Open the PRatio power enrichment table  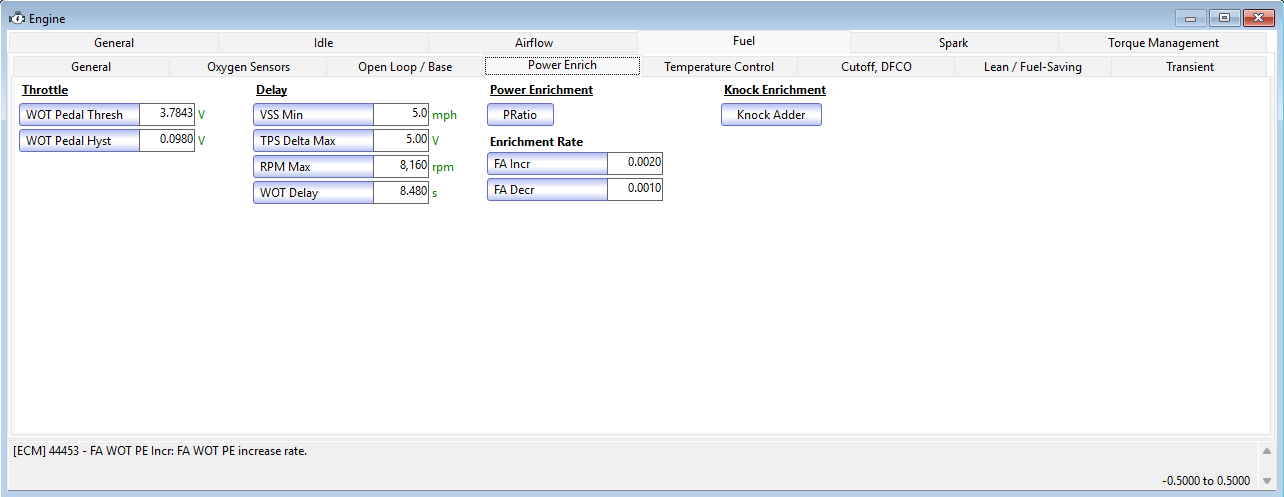[520, 115]
